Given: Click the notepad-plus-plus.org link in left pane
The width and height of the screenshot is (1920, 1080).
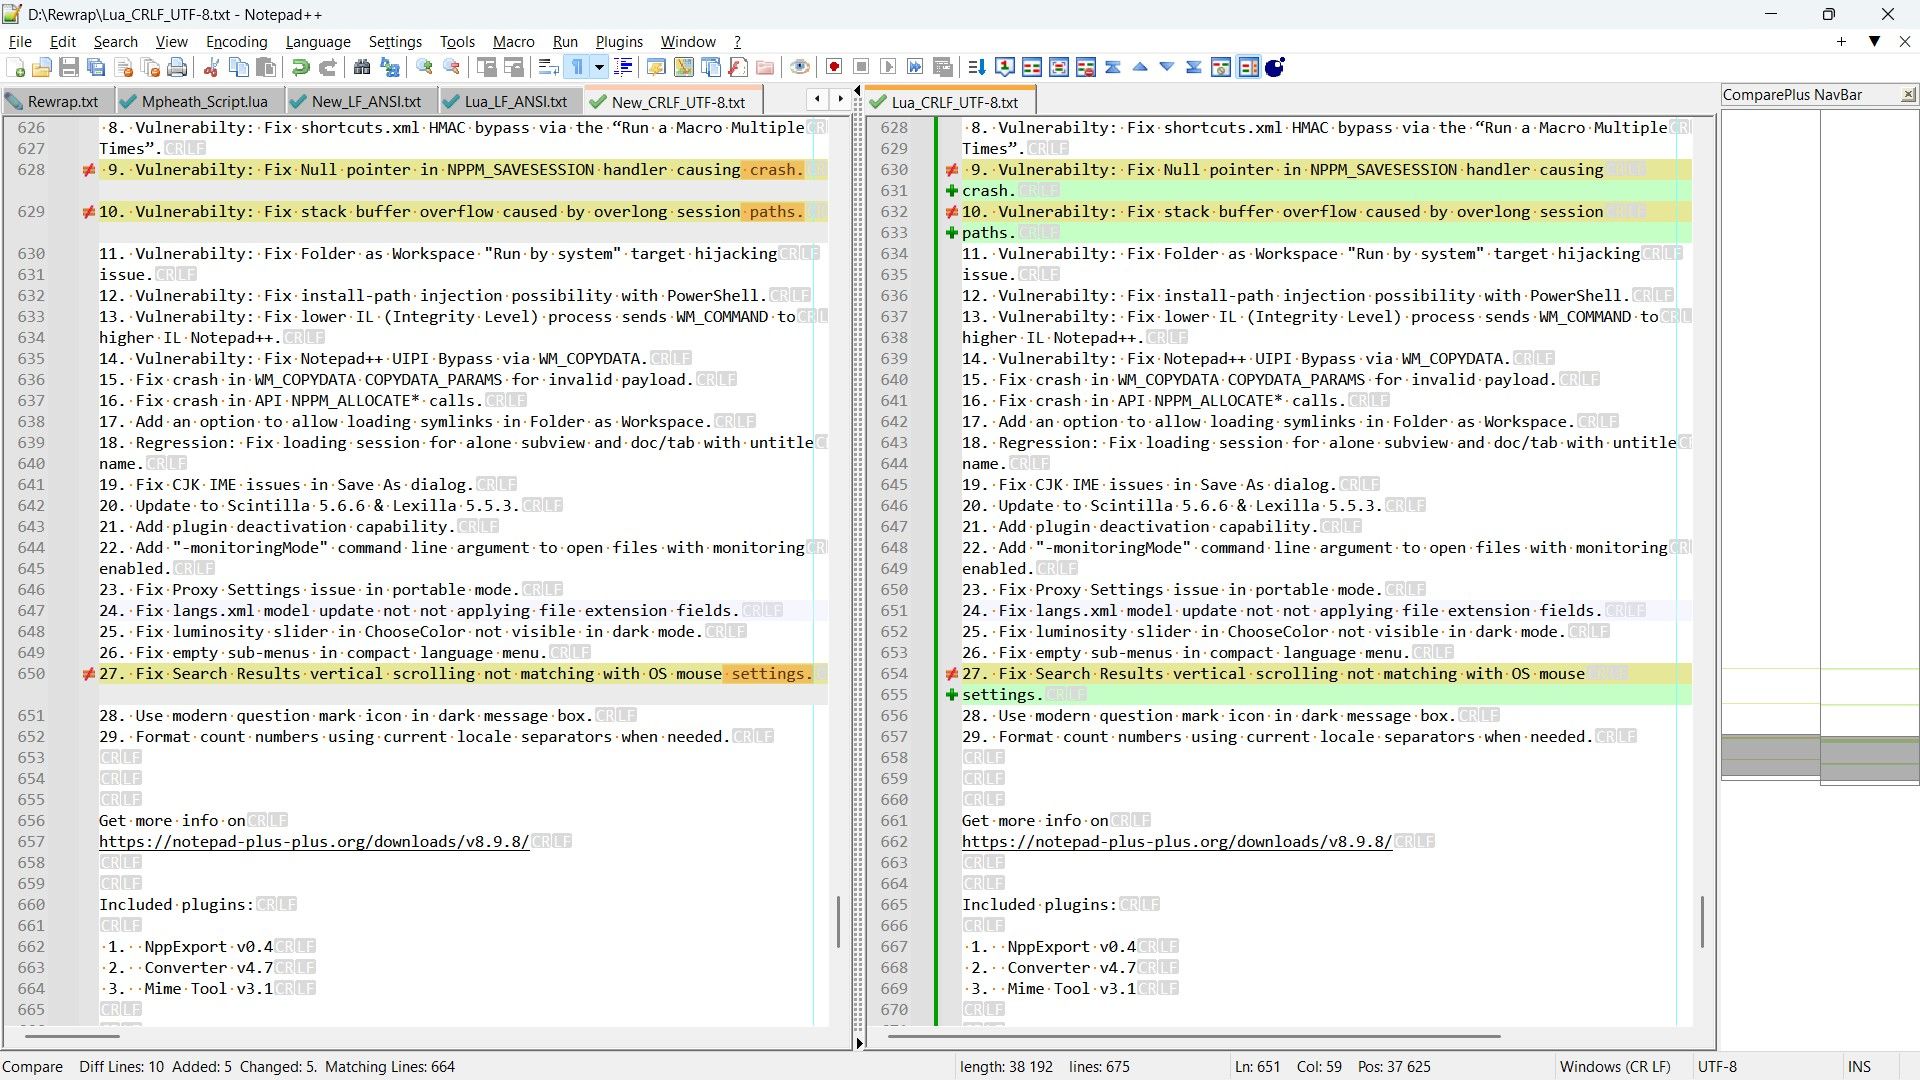Looking at the screenshot, I should 313,842.
